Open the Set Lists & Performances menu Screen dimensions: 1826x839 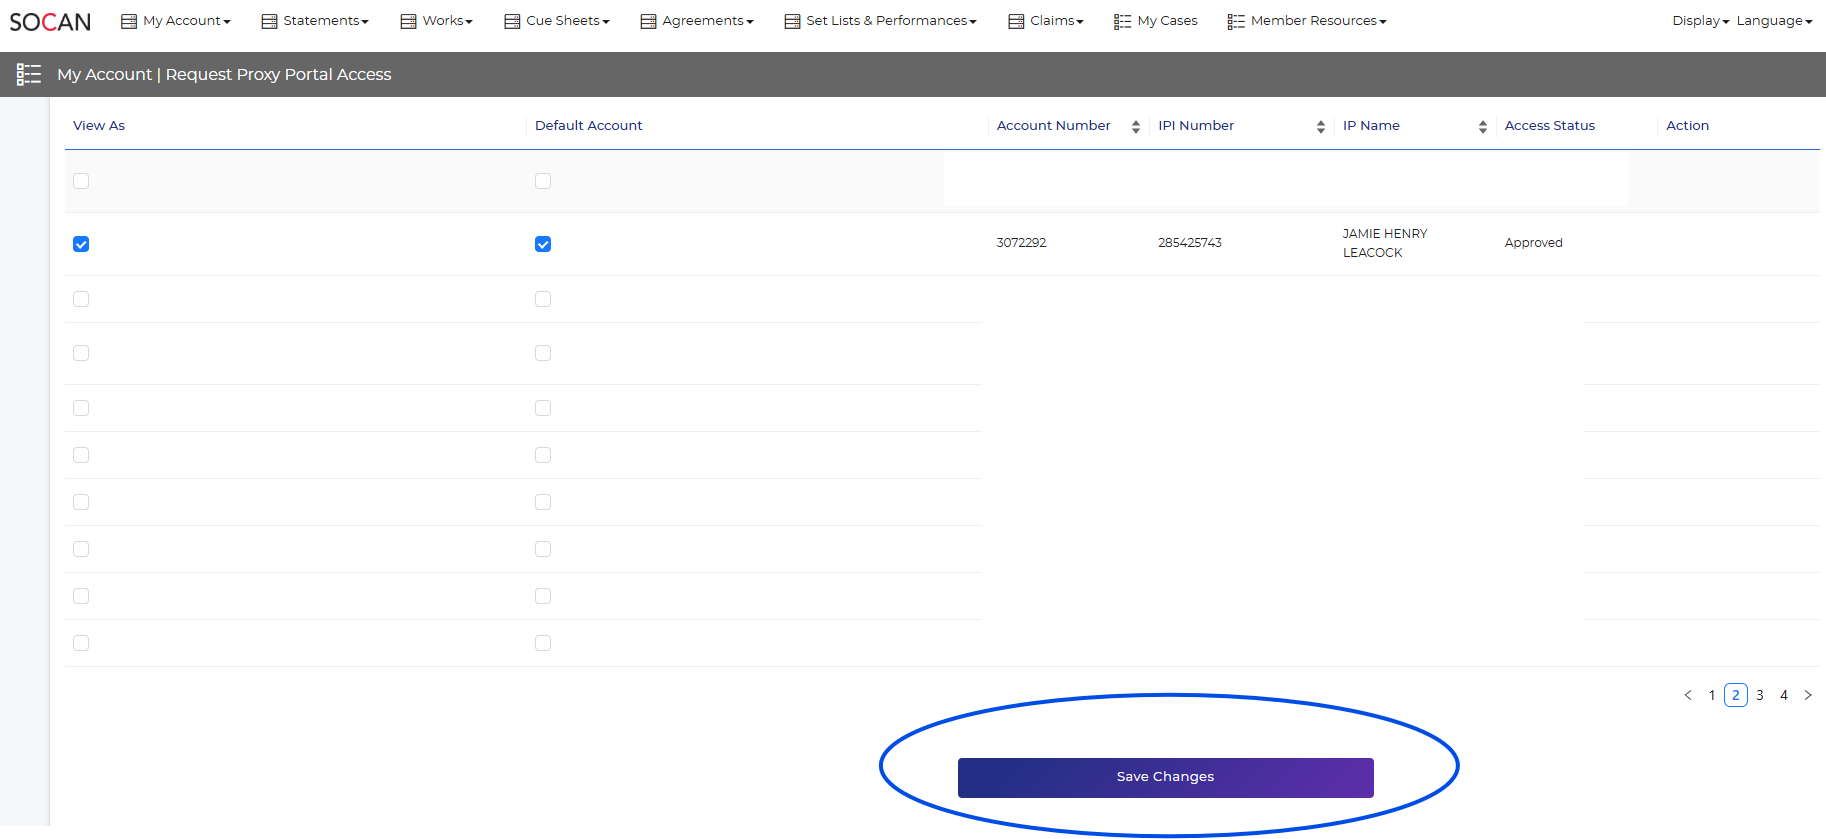click(881, 21)
